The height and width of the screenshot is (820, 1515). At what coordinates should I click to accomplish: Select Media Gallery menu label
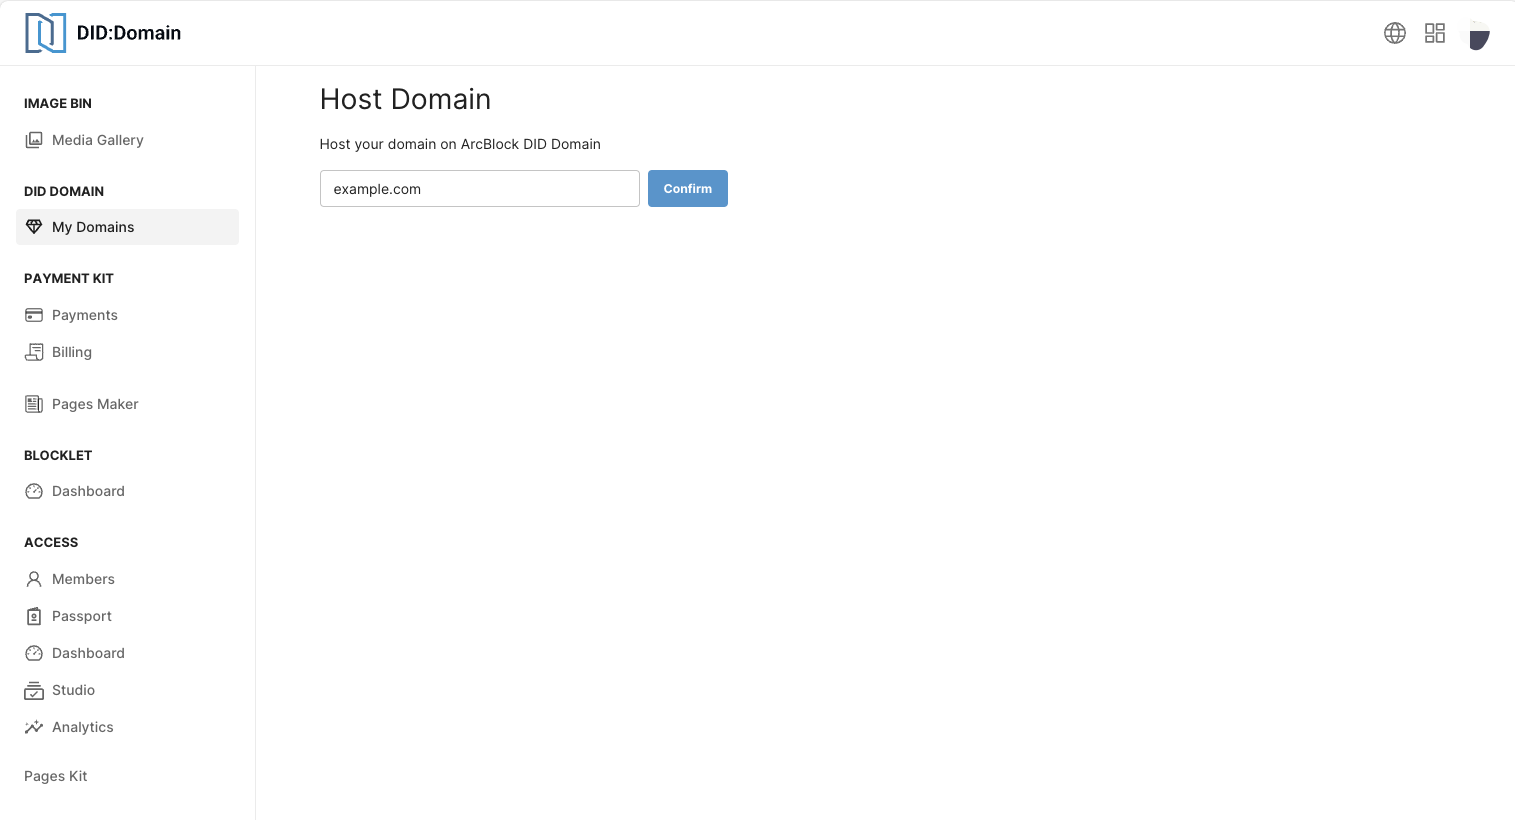[98, 140]
